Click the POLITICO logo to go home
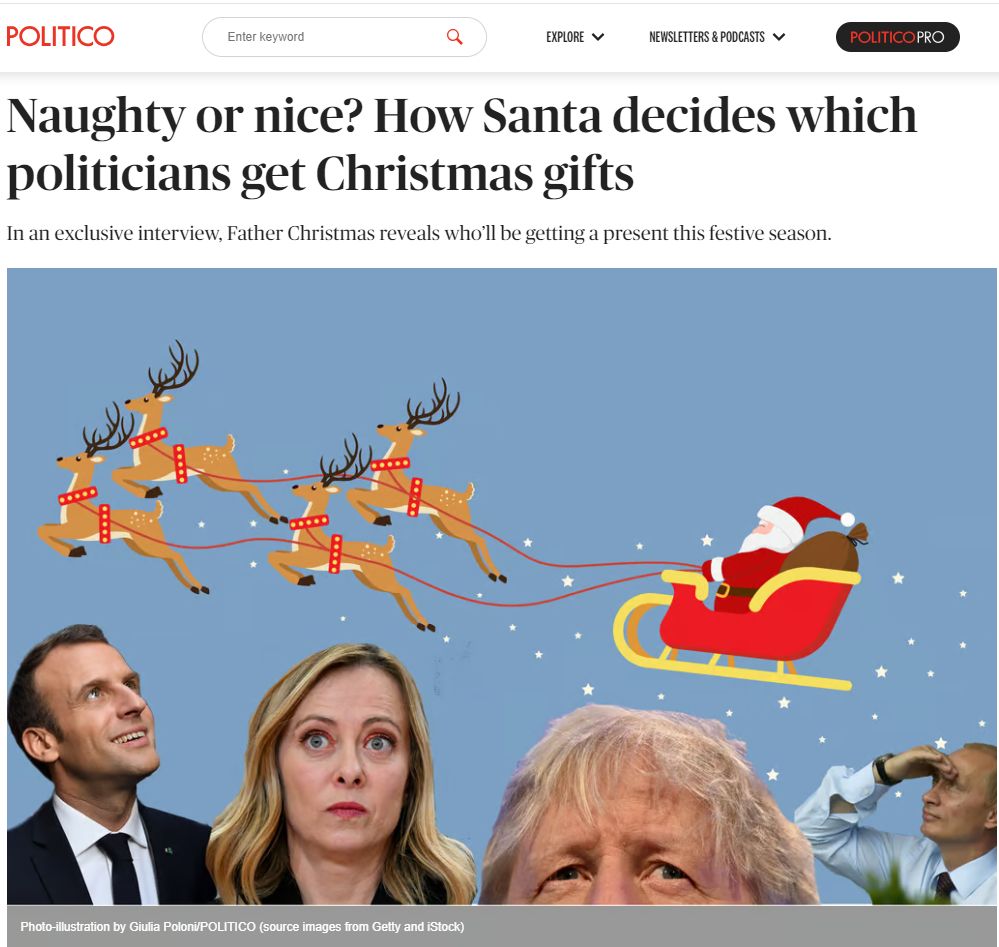 60,36
